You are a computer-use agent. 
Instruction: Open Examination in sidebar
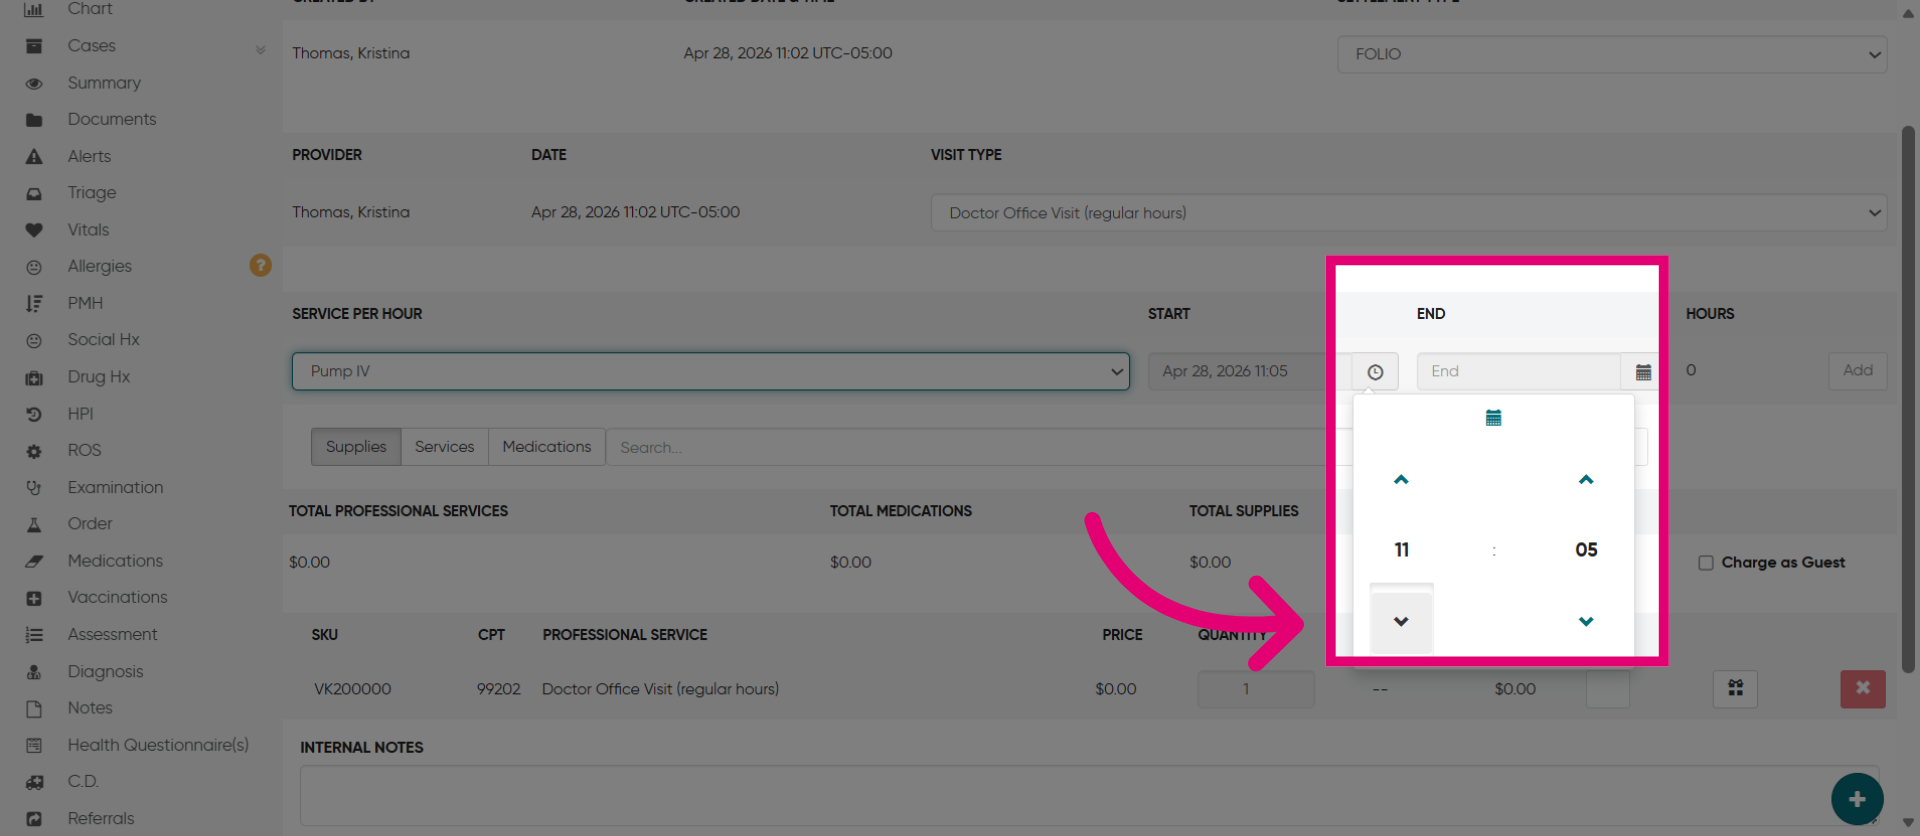coord(115,488)
